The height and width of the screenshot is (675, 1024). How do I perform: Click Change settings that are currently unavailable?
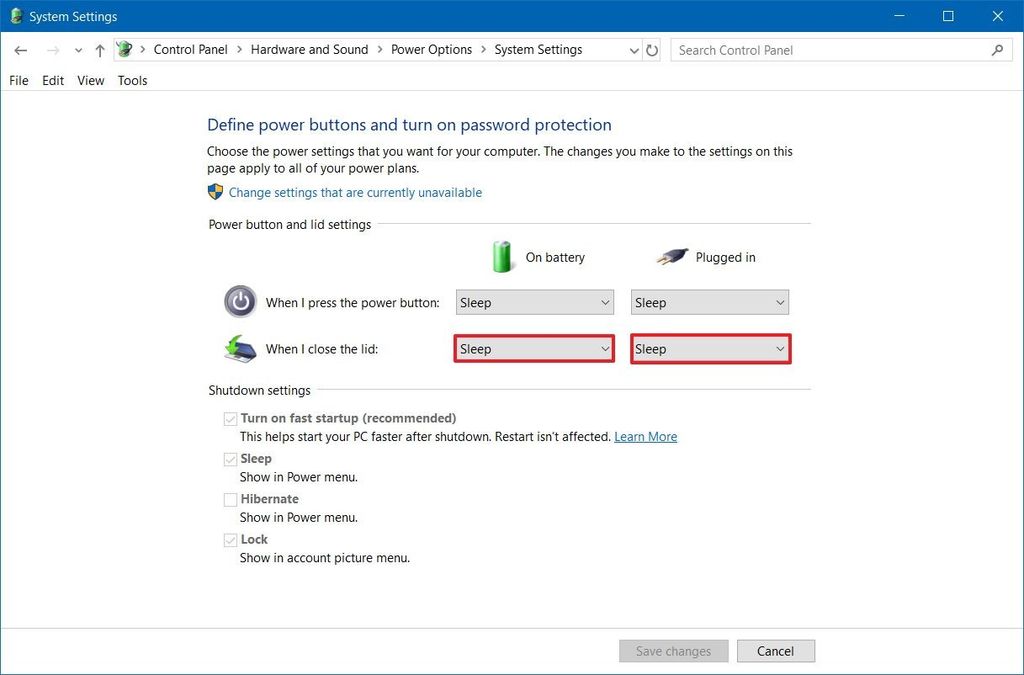coord(355,191)
